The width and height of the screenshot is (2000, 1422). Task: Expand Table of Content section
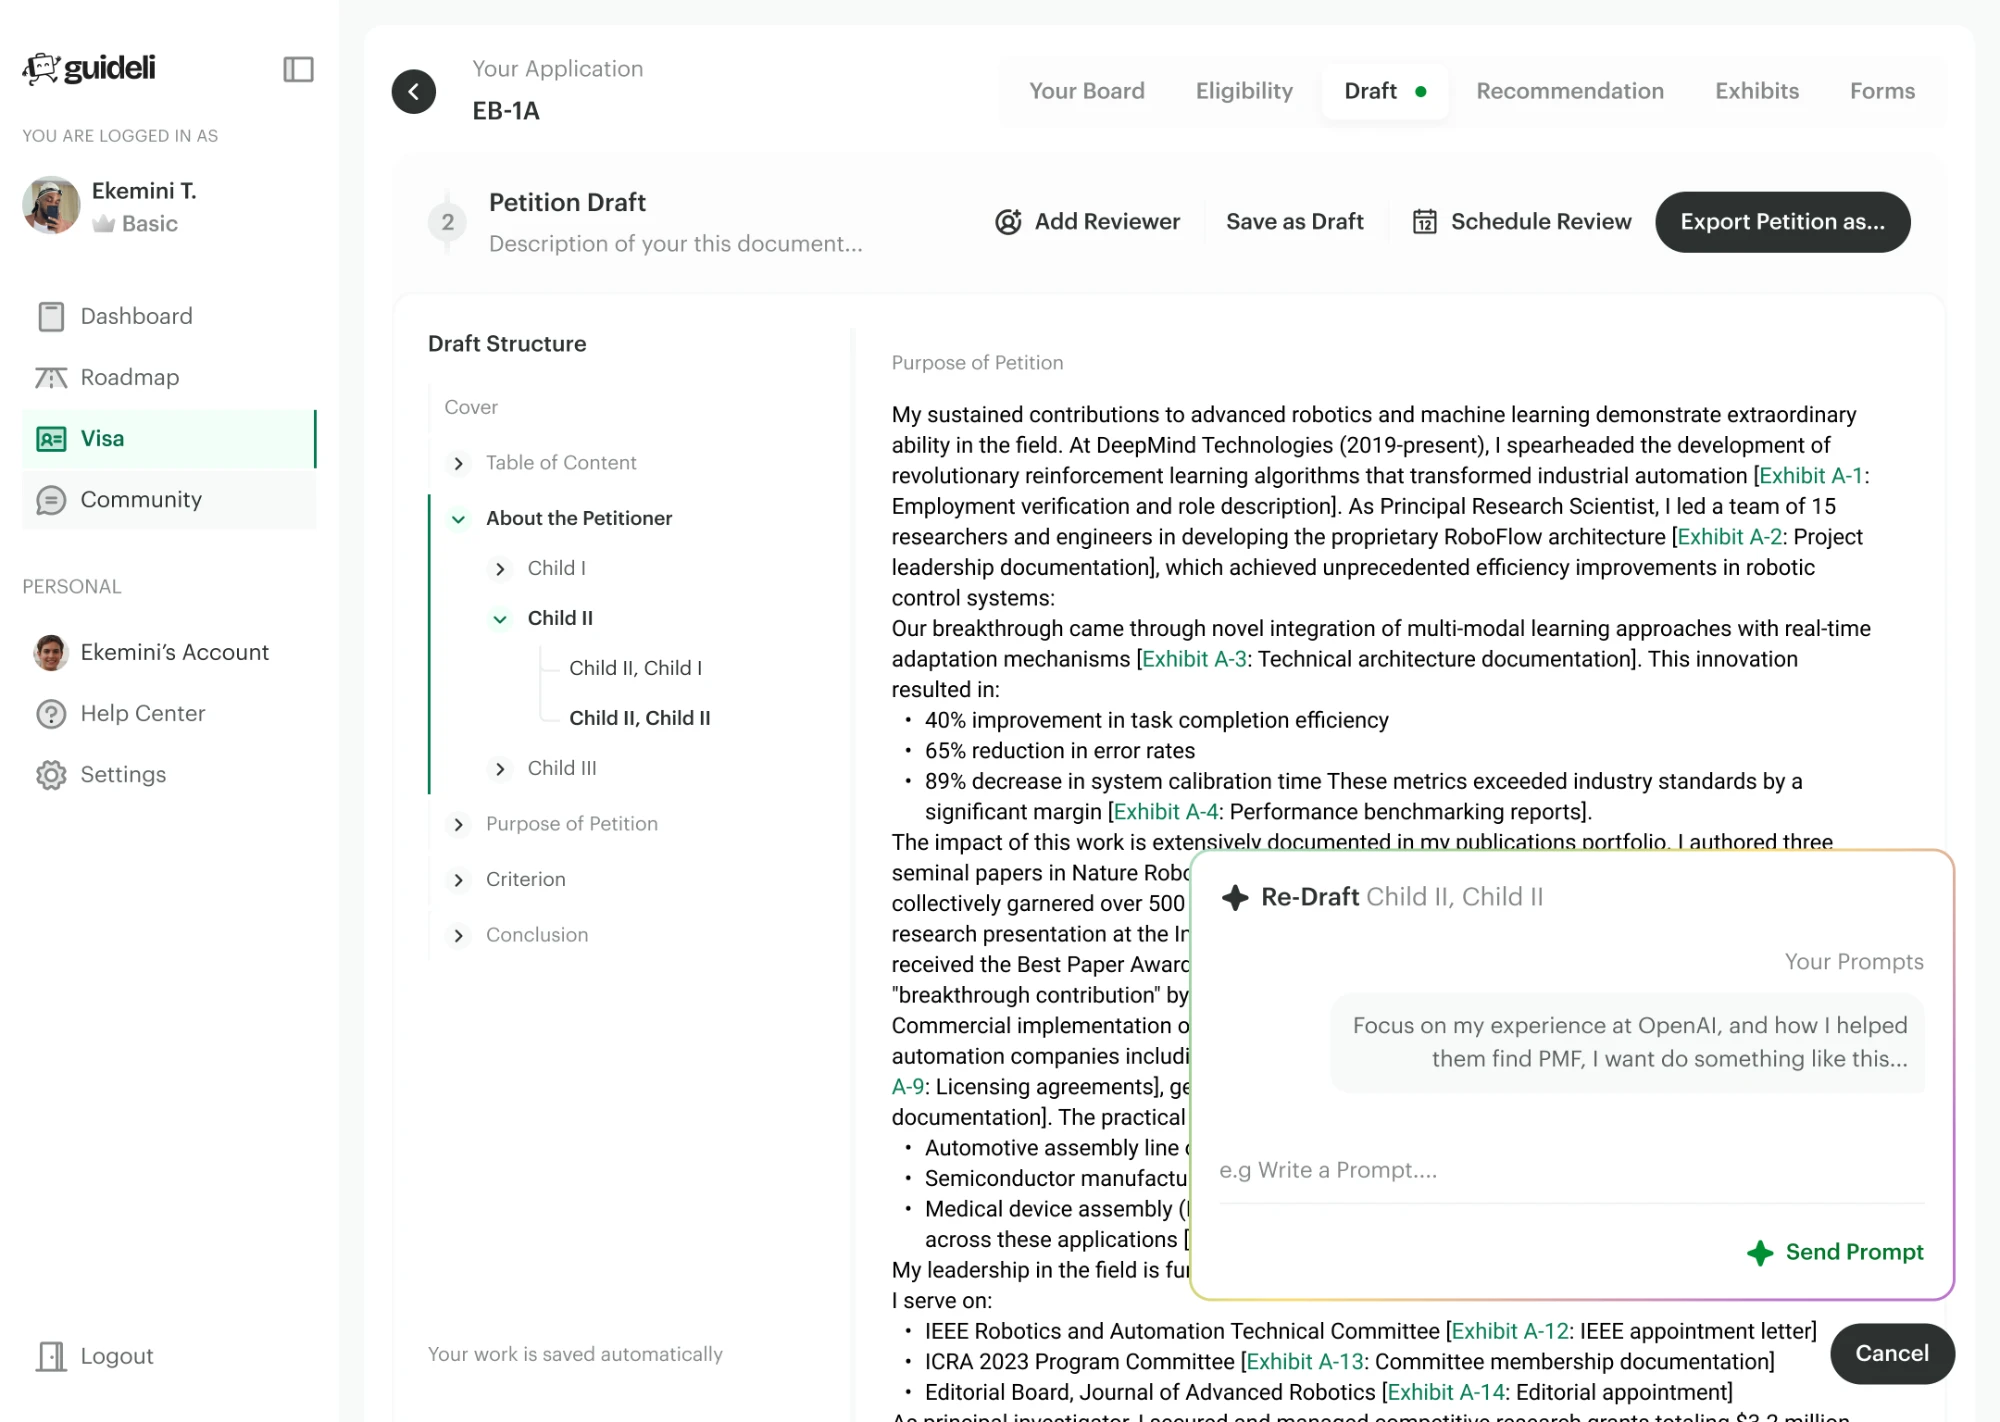458,463
